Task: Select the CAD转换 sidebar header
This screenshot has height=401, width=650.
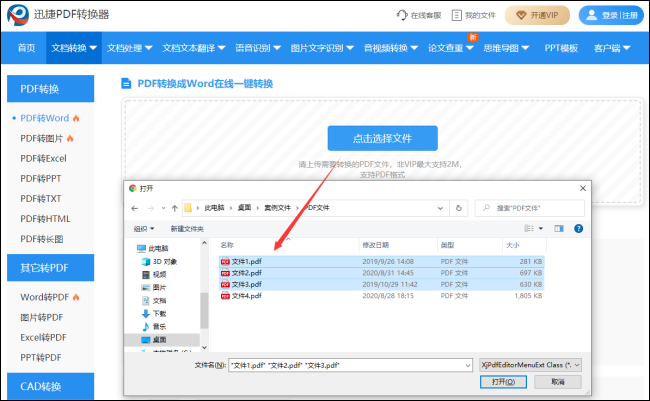Action: tap(51, 386)
